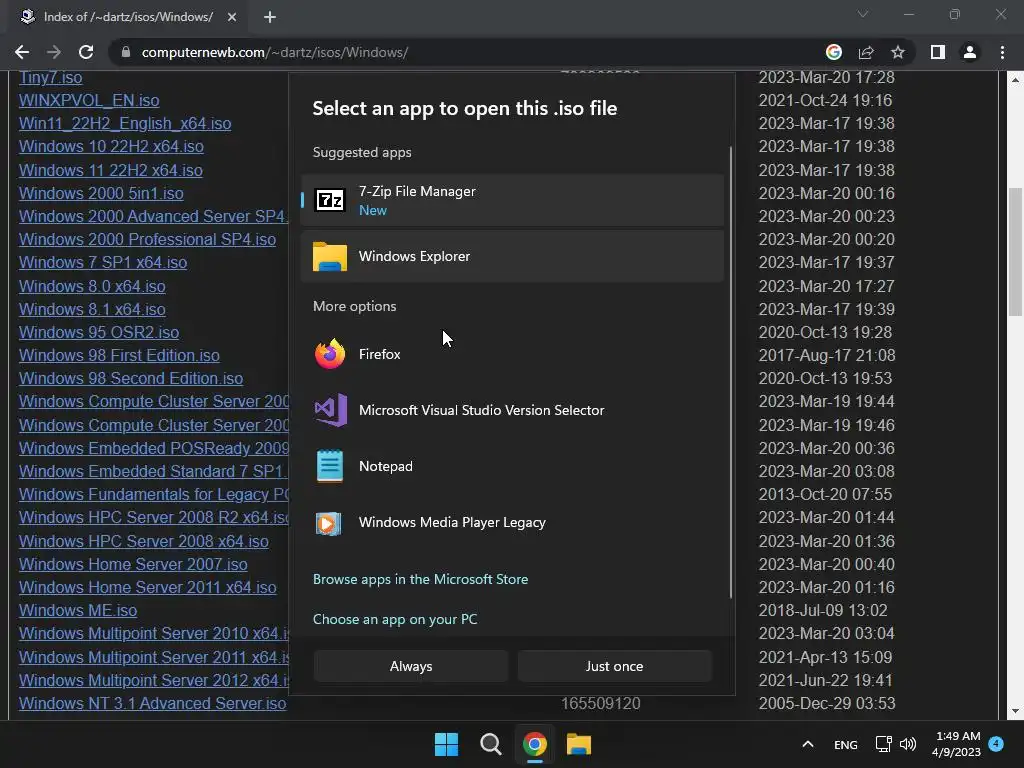Open Chrome side panel

[938, 52]
